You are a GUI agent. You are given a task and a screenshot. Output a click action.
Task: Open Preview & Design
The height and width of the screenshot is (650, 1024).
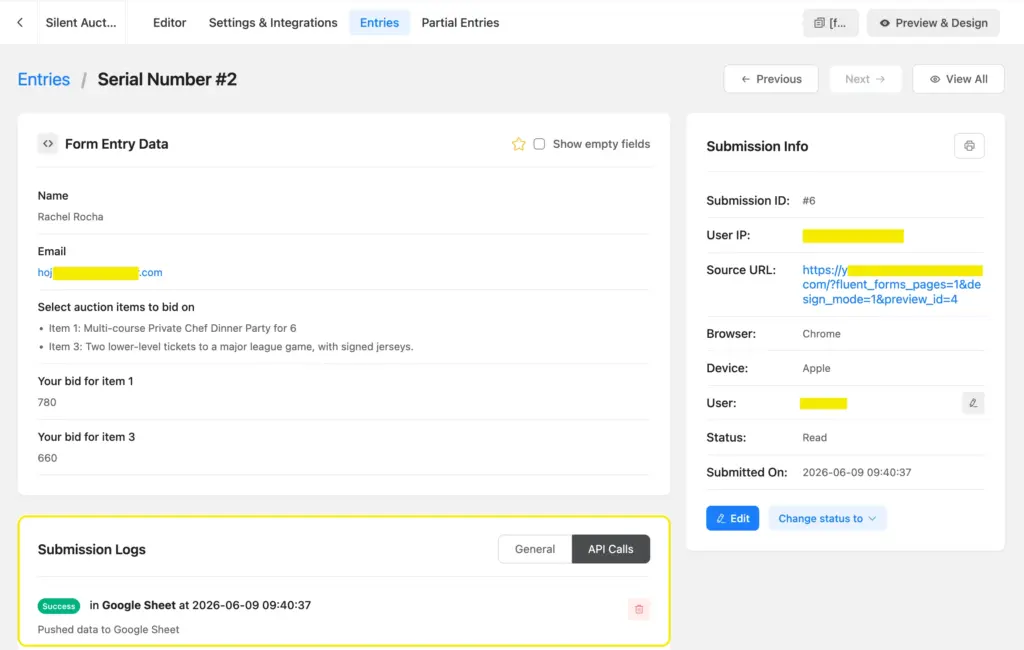point(933,23)
